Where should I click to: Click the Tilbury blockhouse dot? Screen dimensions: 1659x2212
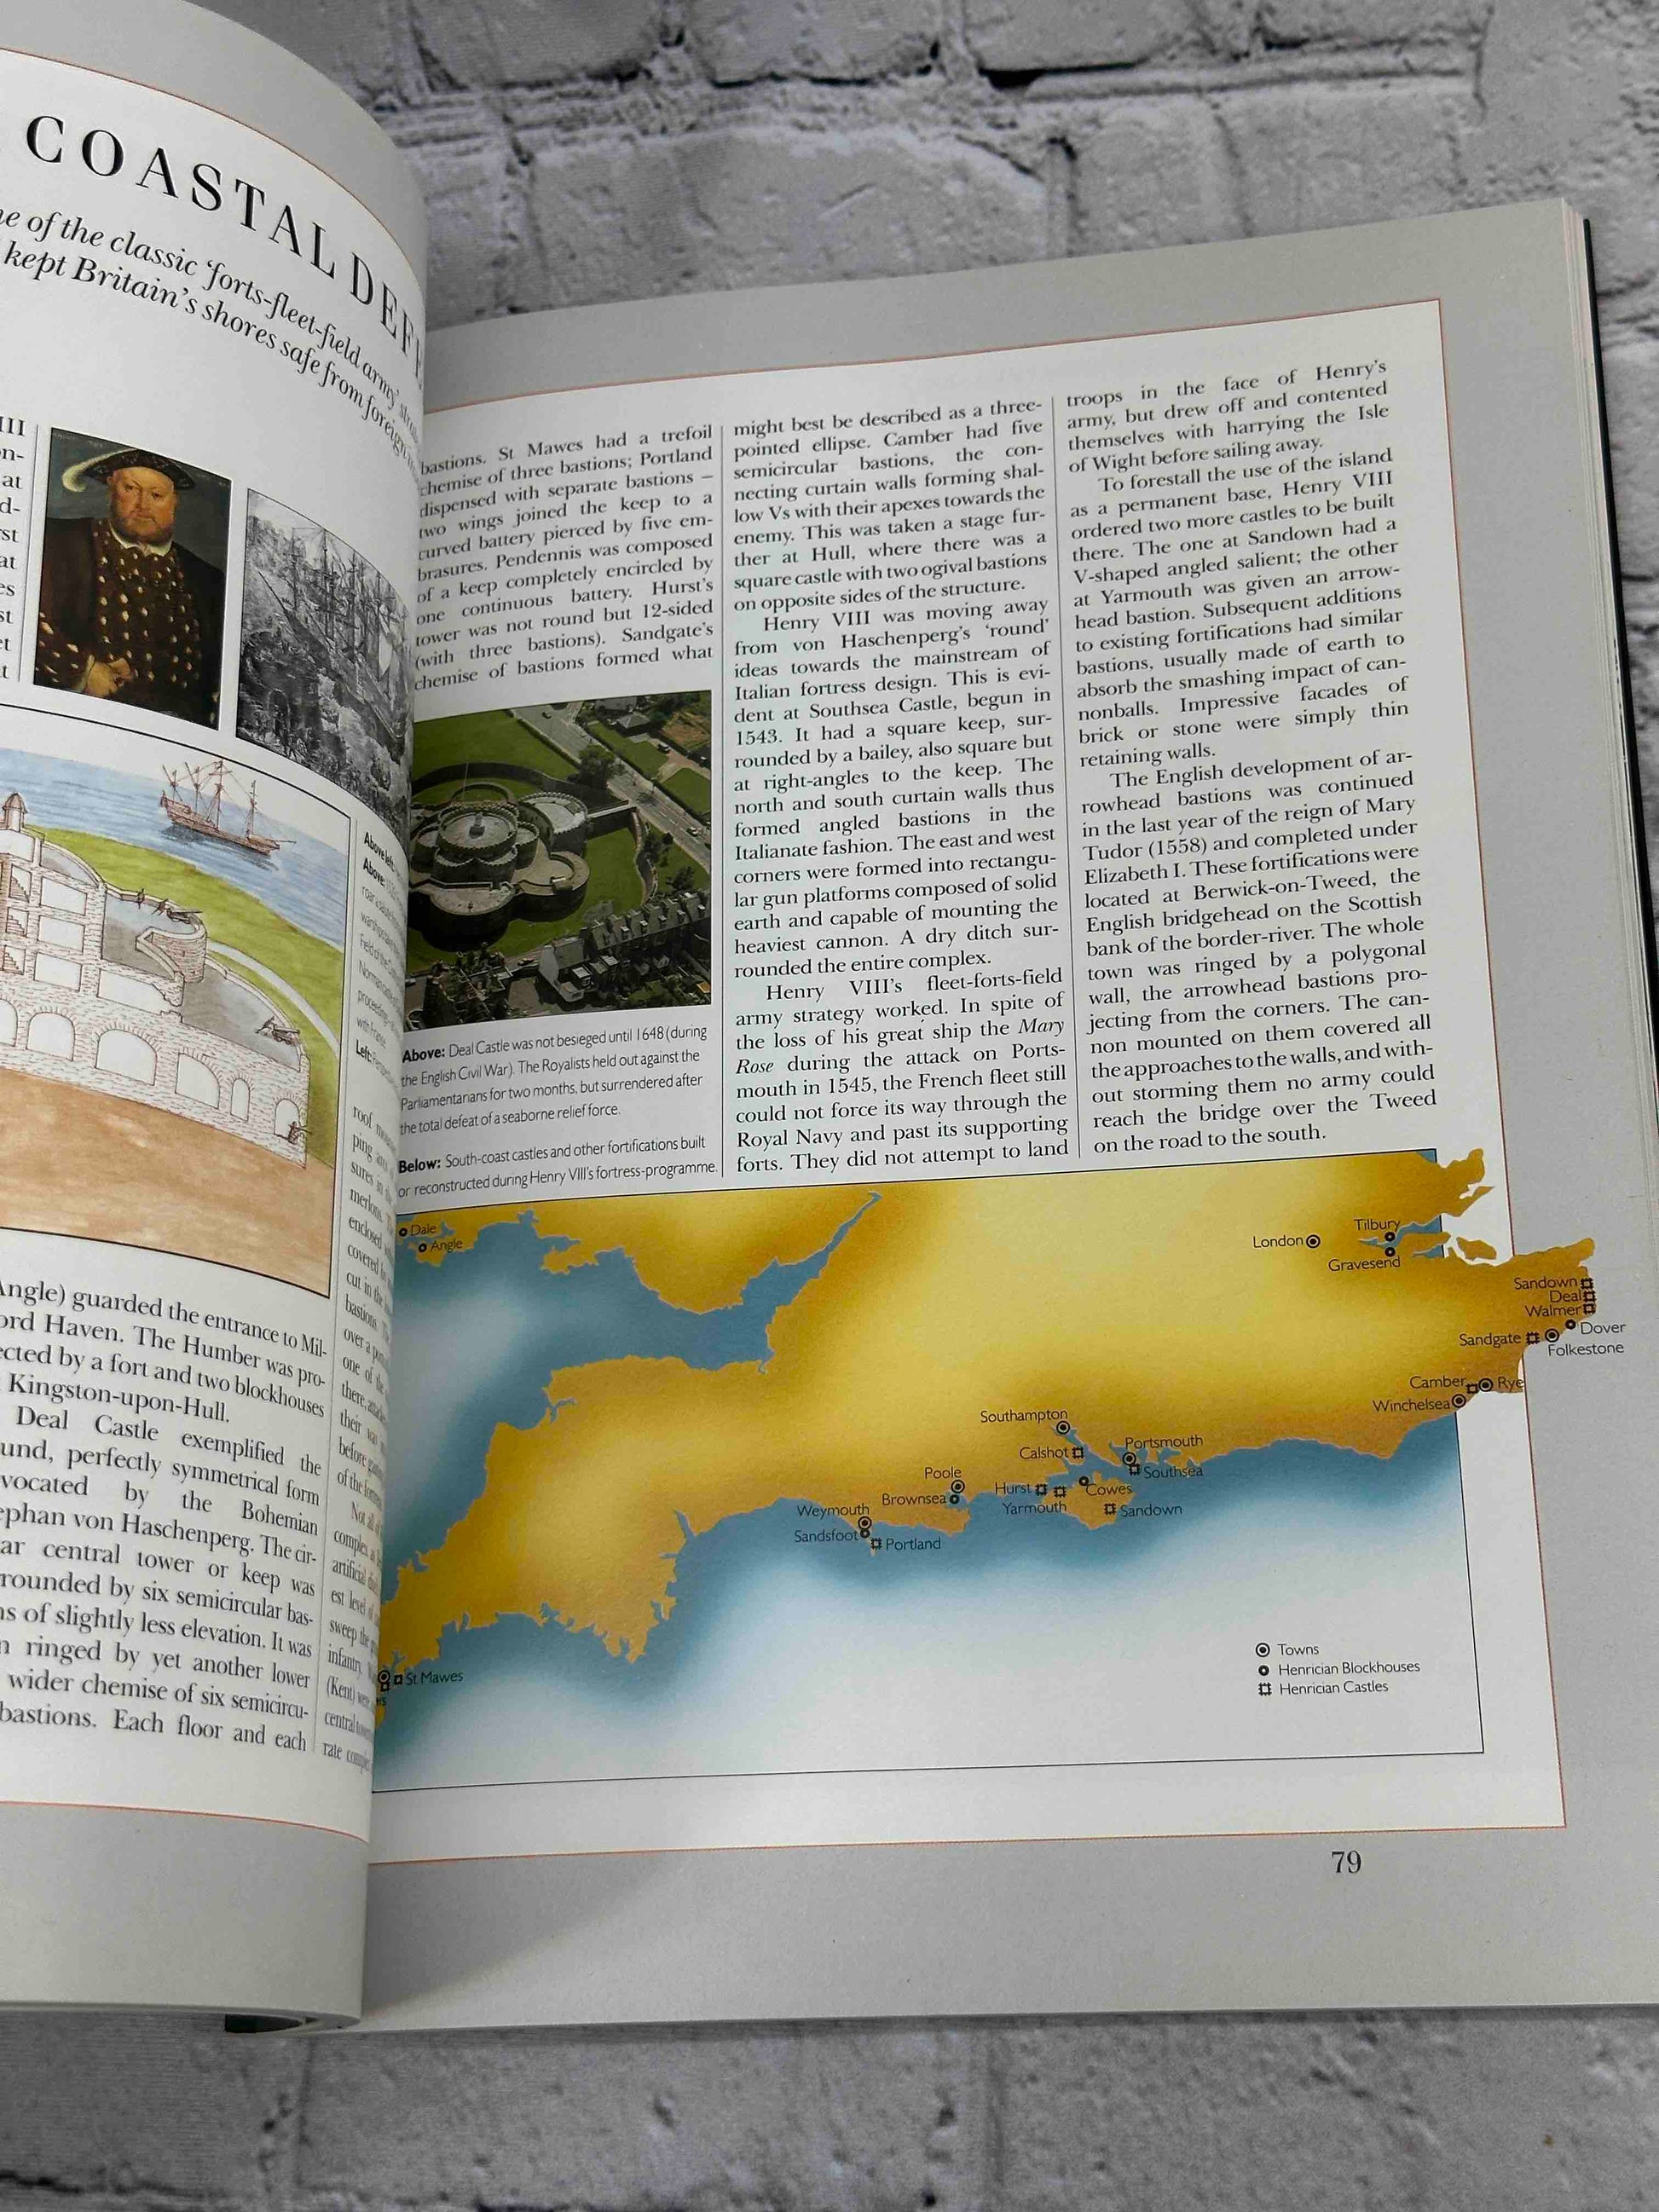point(1389,1237)
